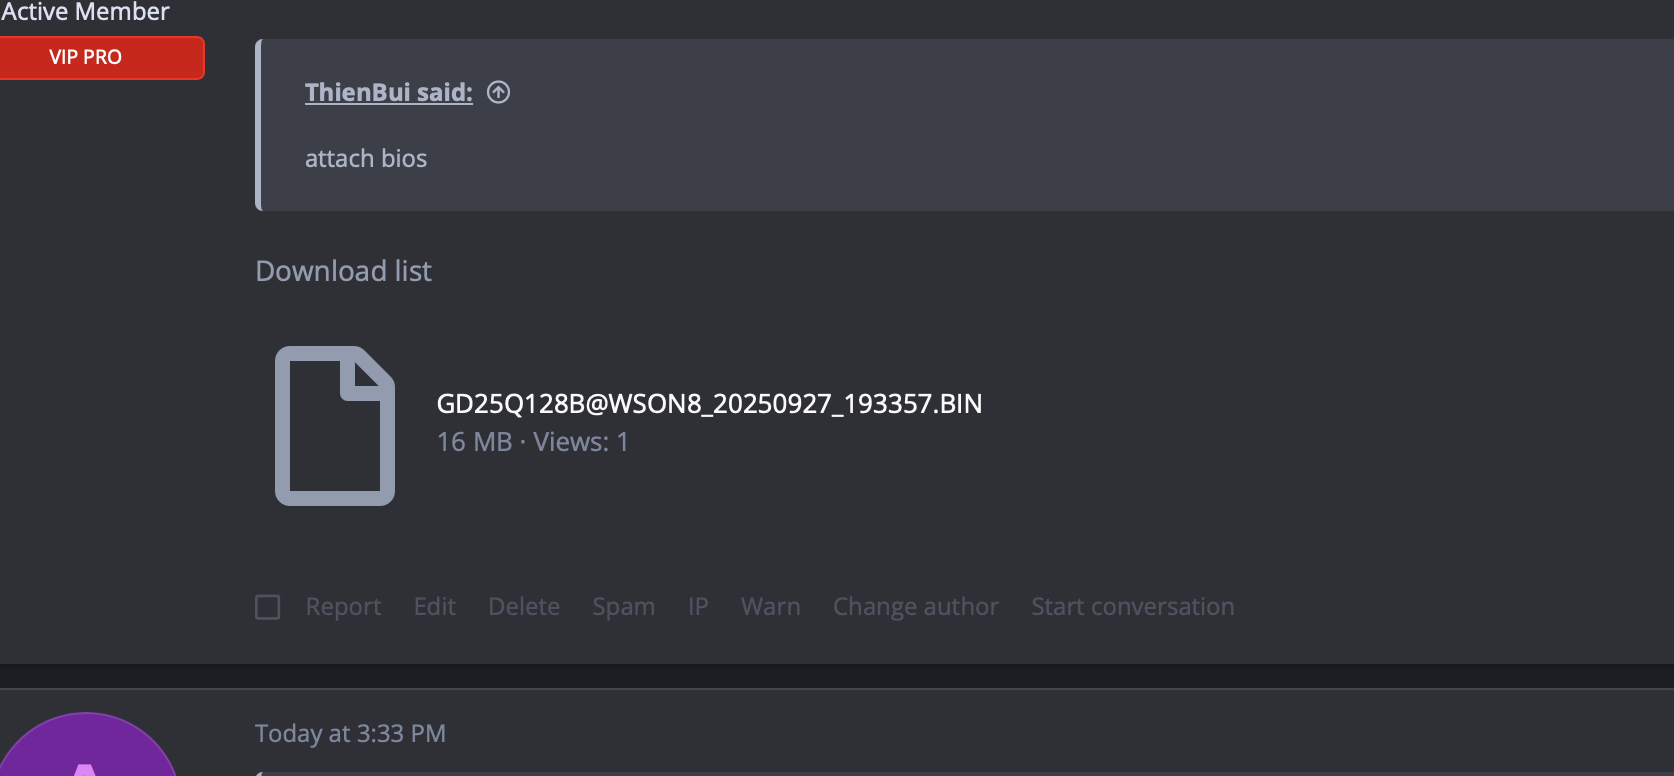
Task: Edit this post
Action: point(434,607)
